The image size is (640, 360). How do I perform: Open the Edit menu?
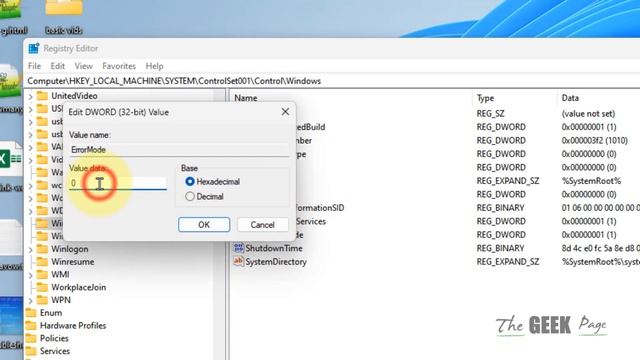[x=58, y=66]
